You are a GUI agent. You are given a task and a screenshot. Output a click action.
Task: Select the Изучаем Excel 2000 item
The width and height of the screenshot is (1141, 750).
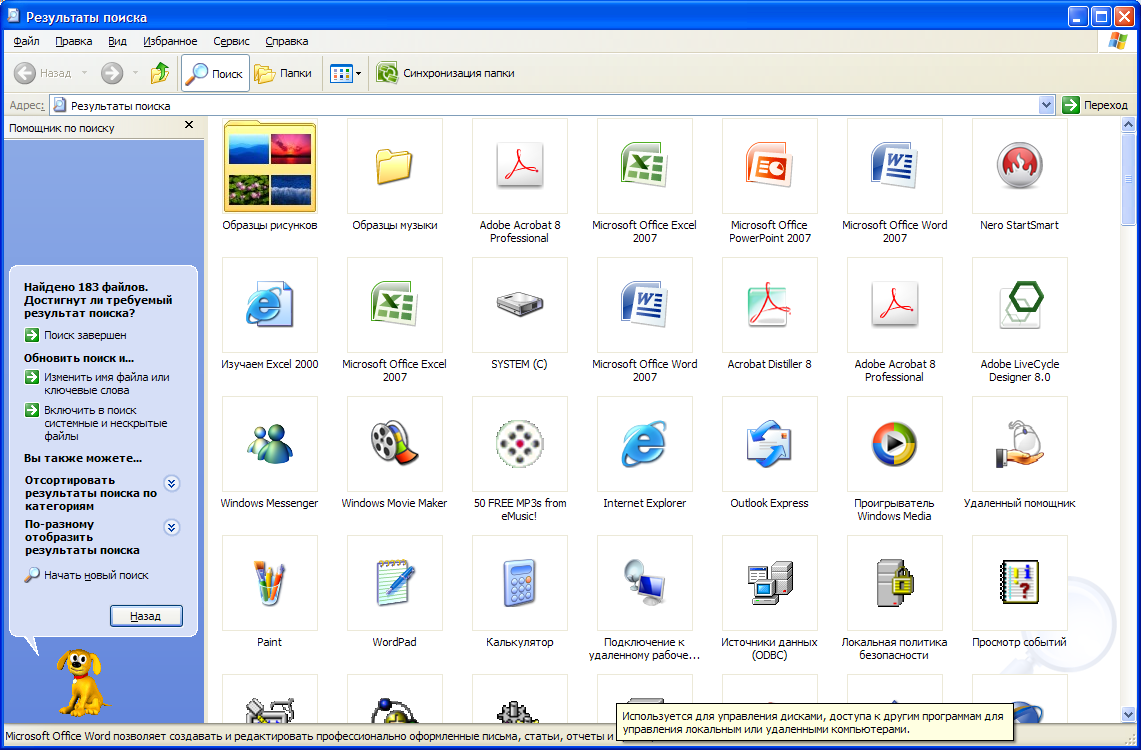point(270,305)
